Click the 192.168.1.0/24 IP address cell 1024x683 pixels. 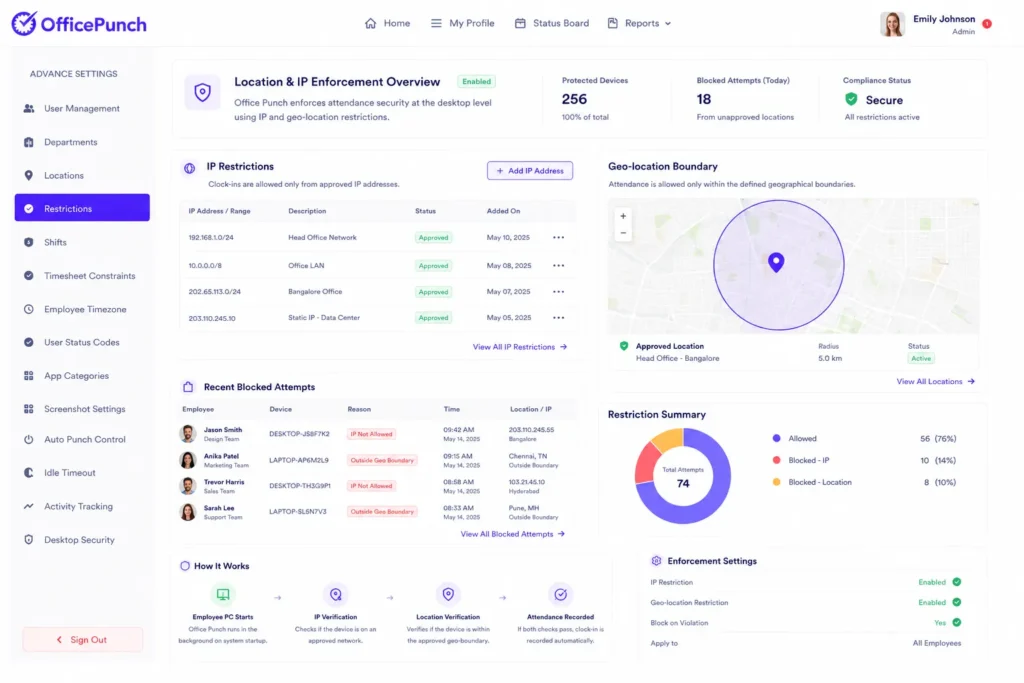pos(211,238)
